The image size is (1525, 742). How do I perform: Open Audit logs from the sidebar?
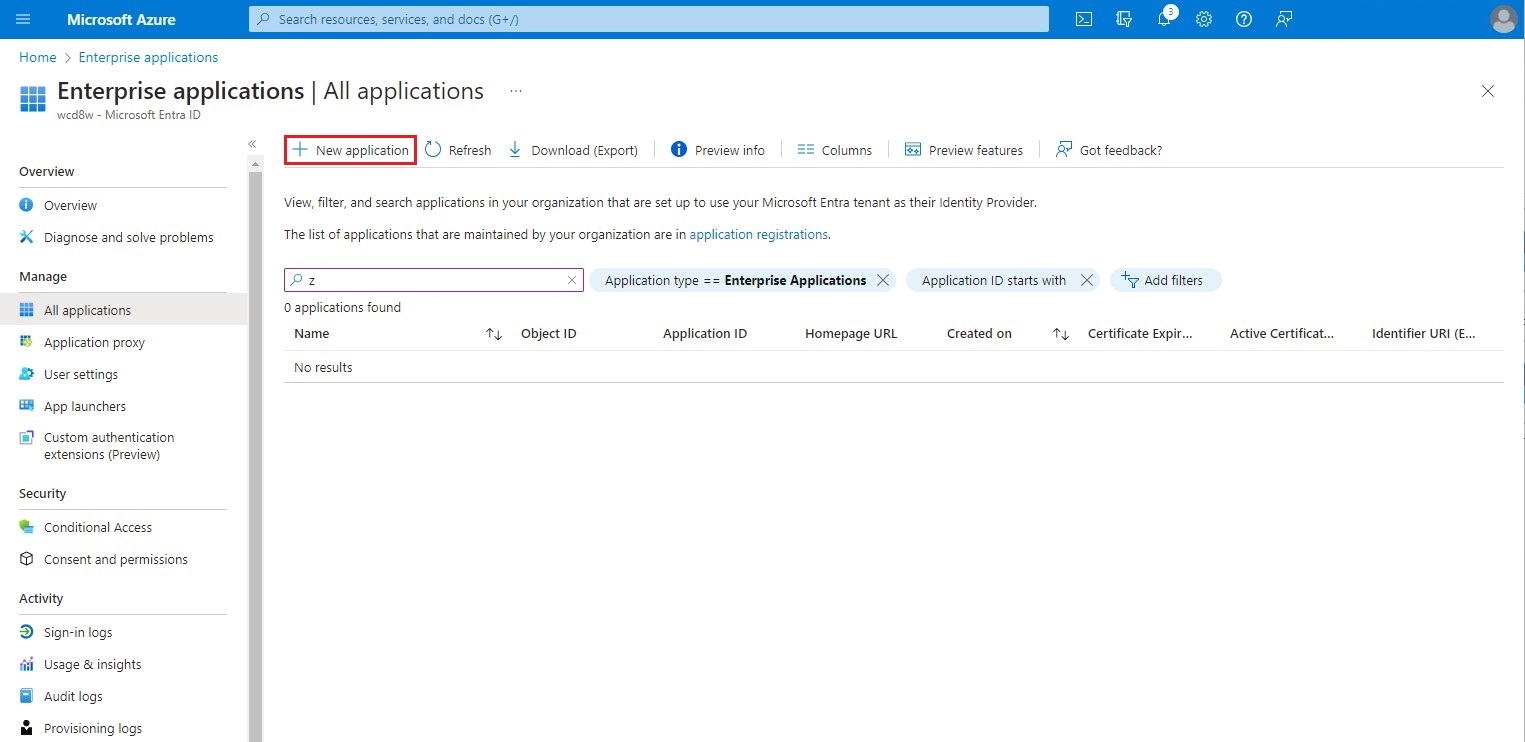(73, 695)
